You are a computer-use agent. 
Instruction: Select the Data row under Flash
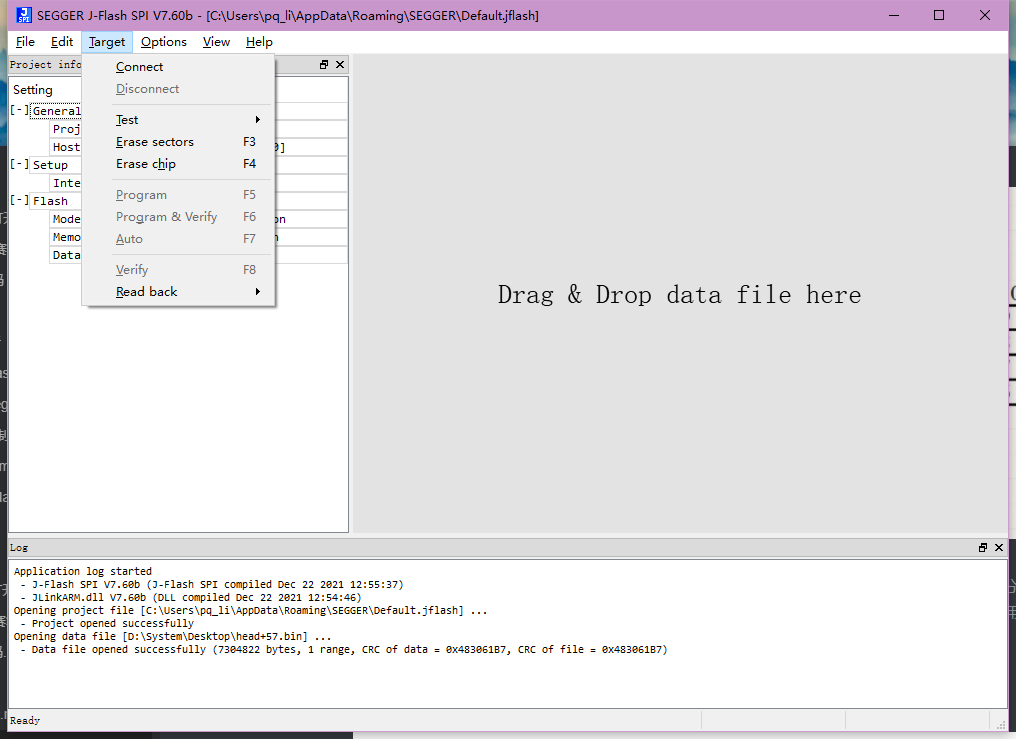click(67, 255)
